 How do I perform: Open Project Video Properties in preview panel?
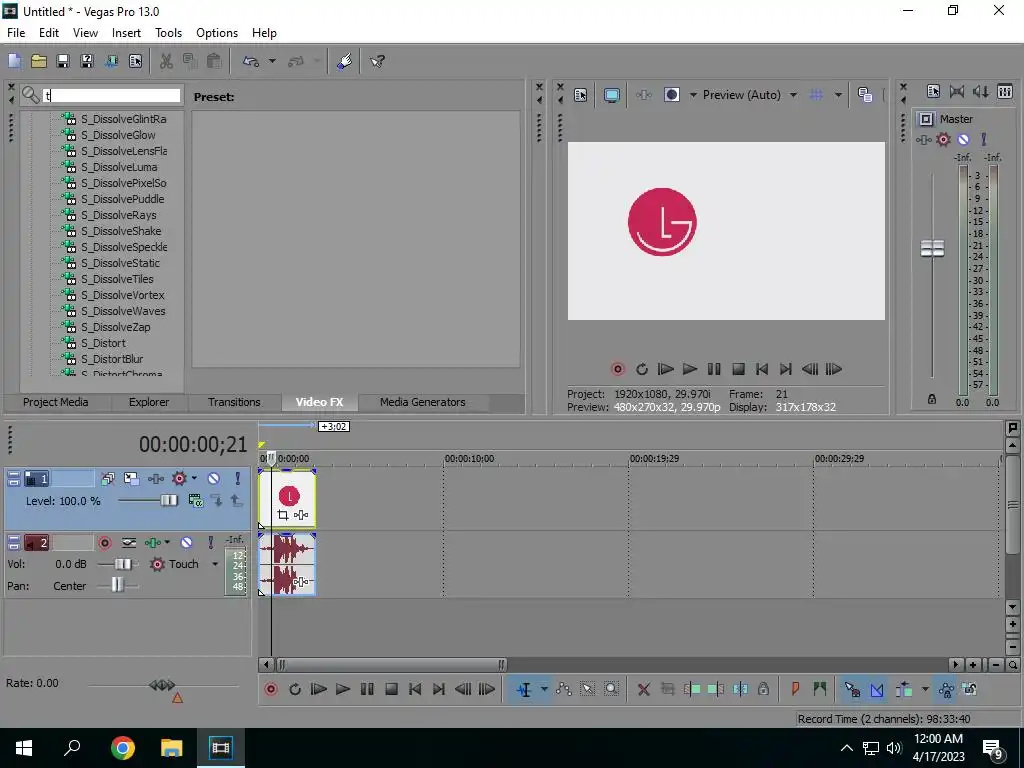click(x=581, y=95)
